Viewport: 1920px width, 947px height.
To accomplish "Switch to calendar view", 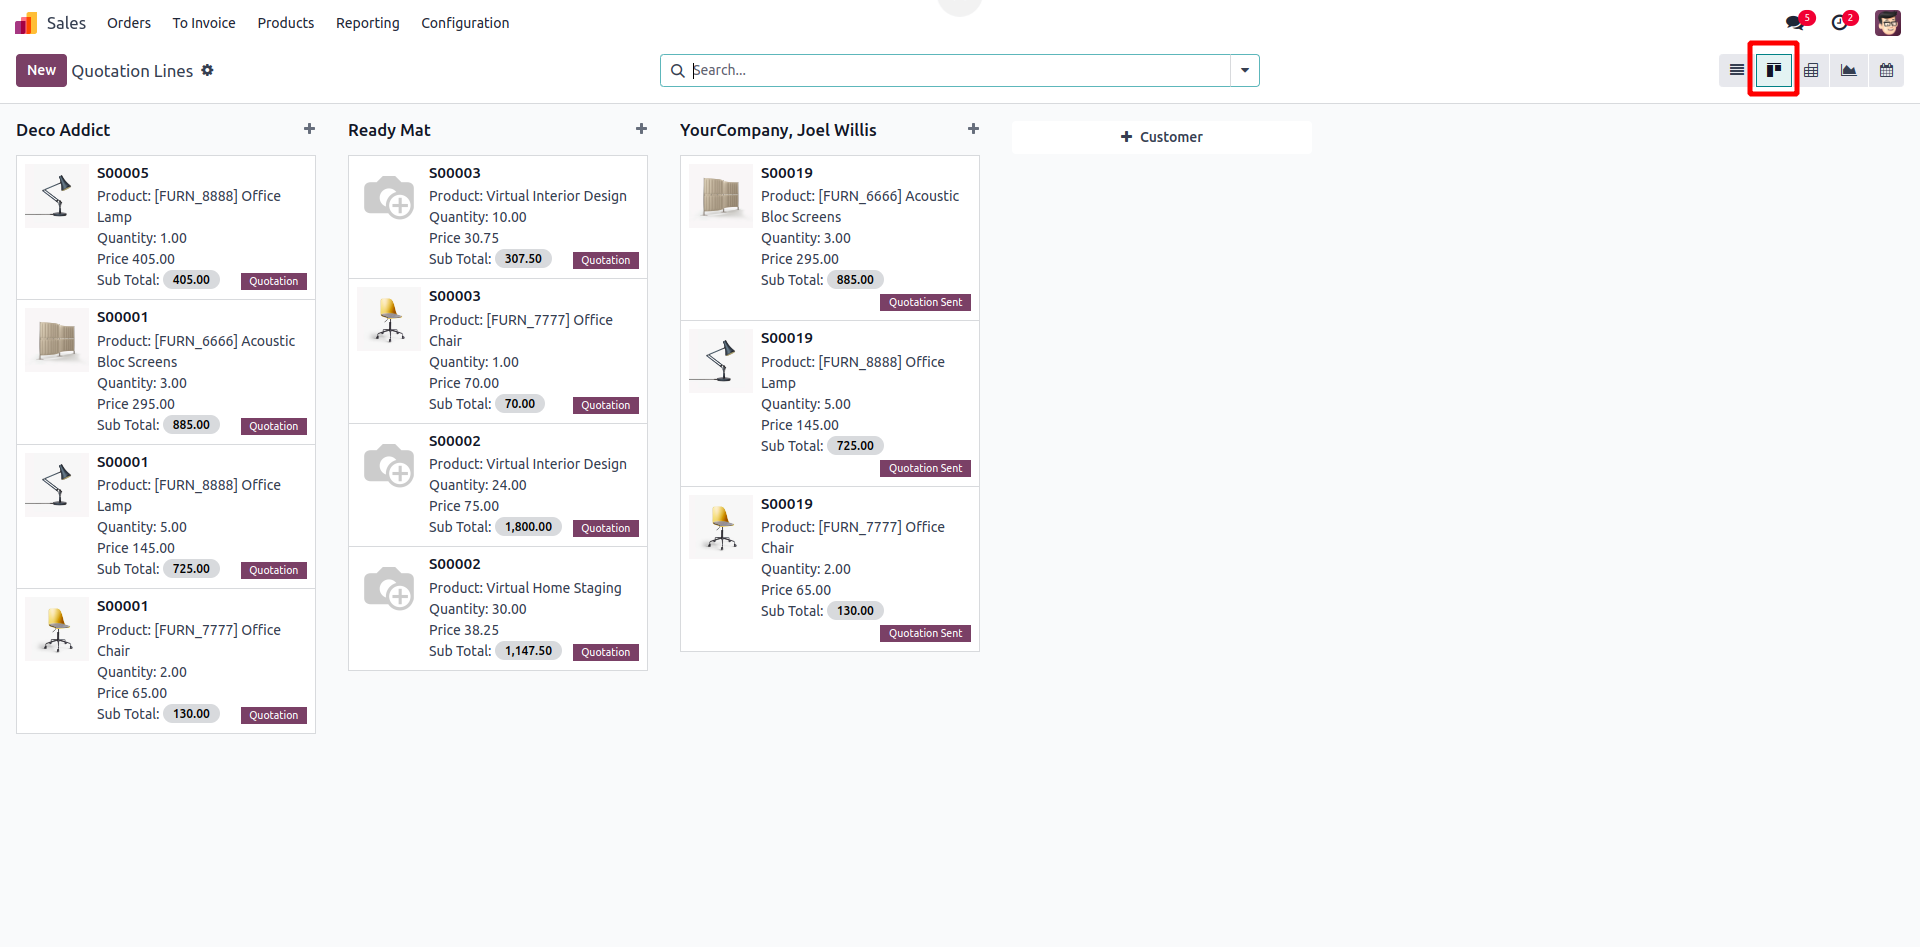I will [1886, 70].
